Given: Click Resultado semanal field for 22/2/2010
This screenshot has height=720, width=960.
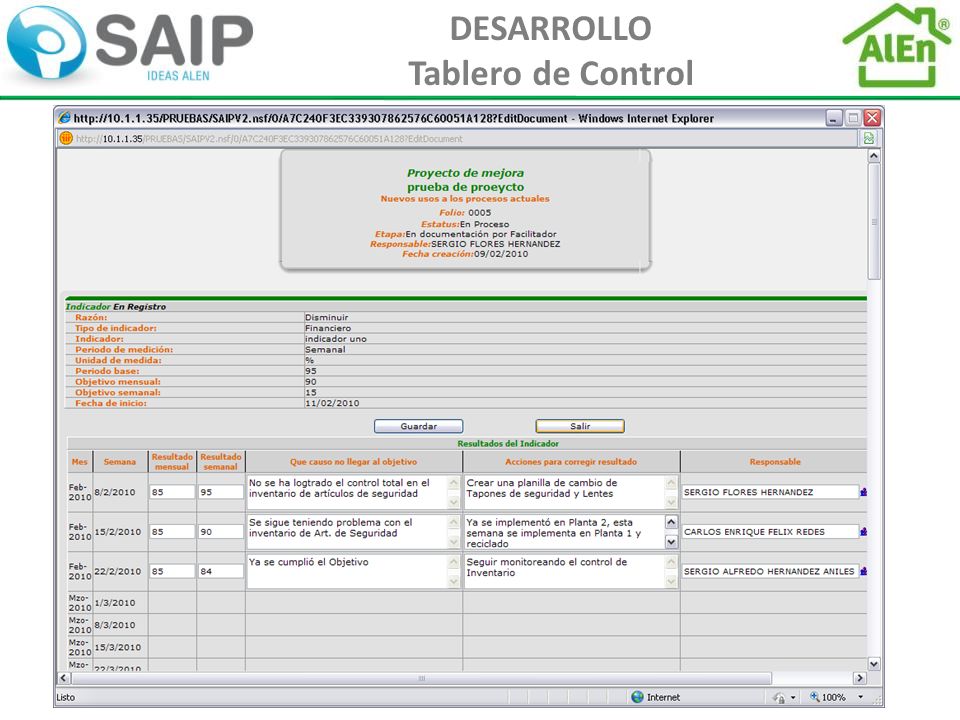Looking at the screenshot, I should tap(220, 571).
